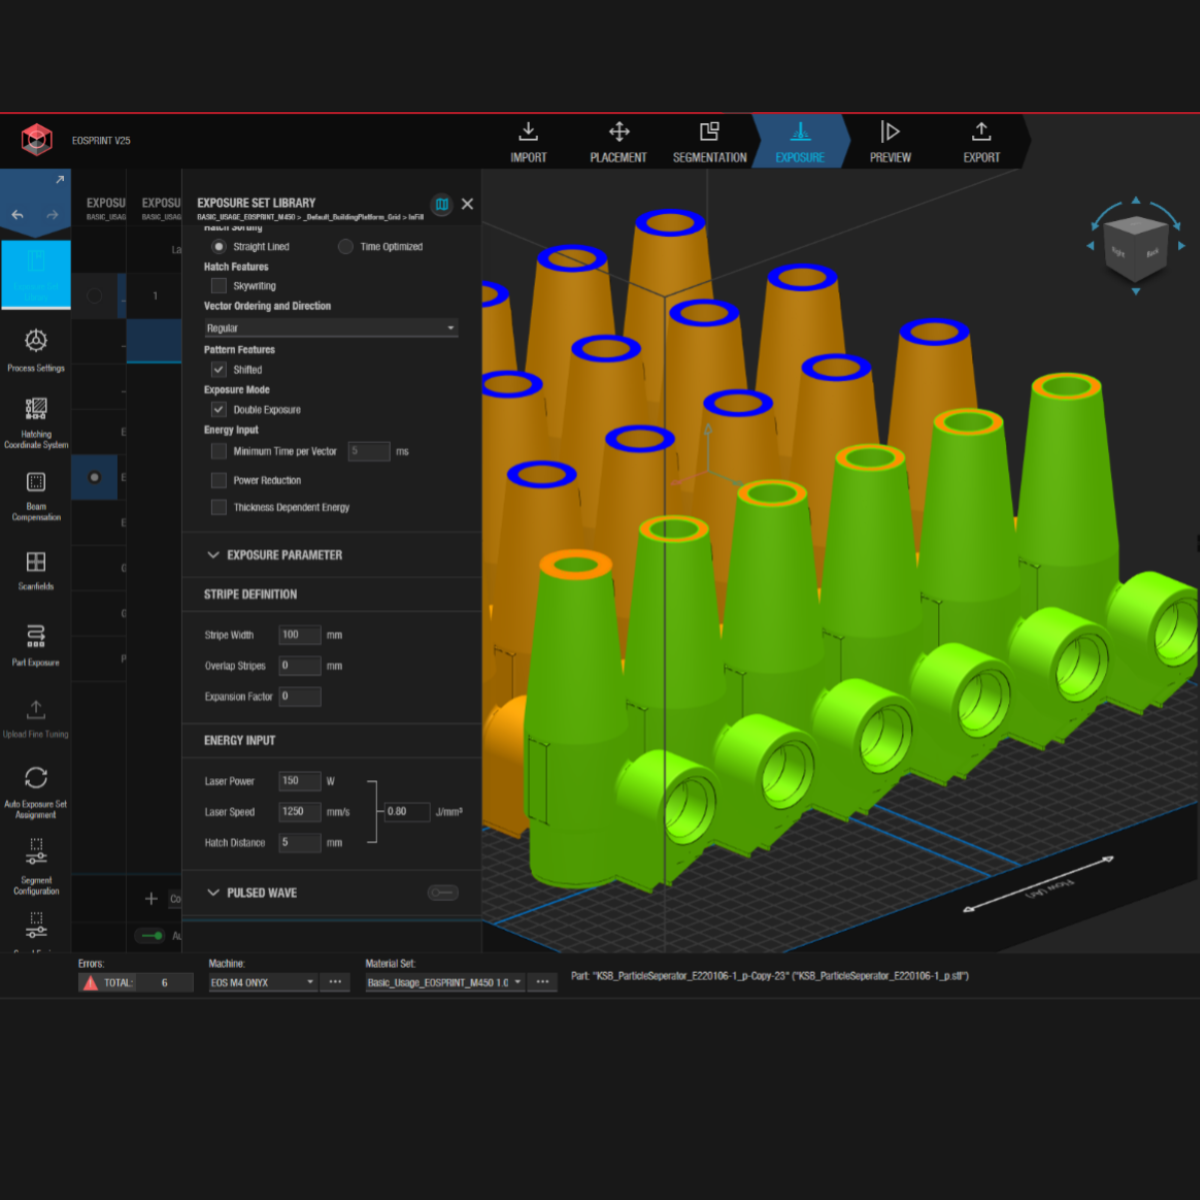Click the plus add icon
This screenshot has height=1200, width=1200.
coord(151,898)
